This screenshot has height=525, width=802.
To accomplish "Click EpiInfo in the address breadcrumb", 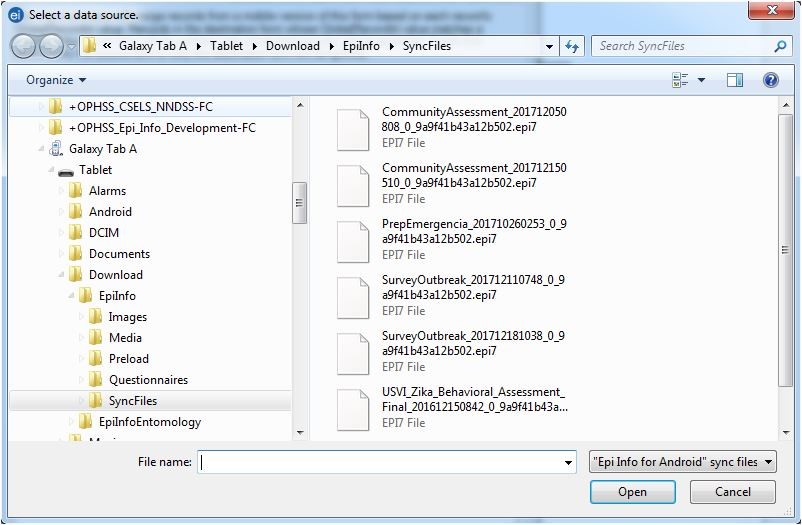I will coord(361,46).
